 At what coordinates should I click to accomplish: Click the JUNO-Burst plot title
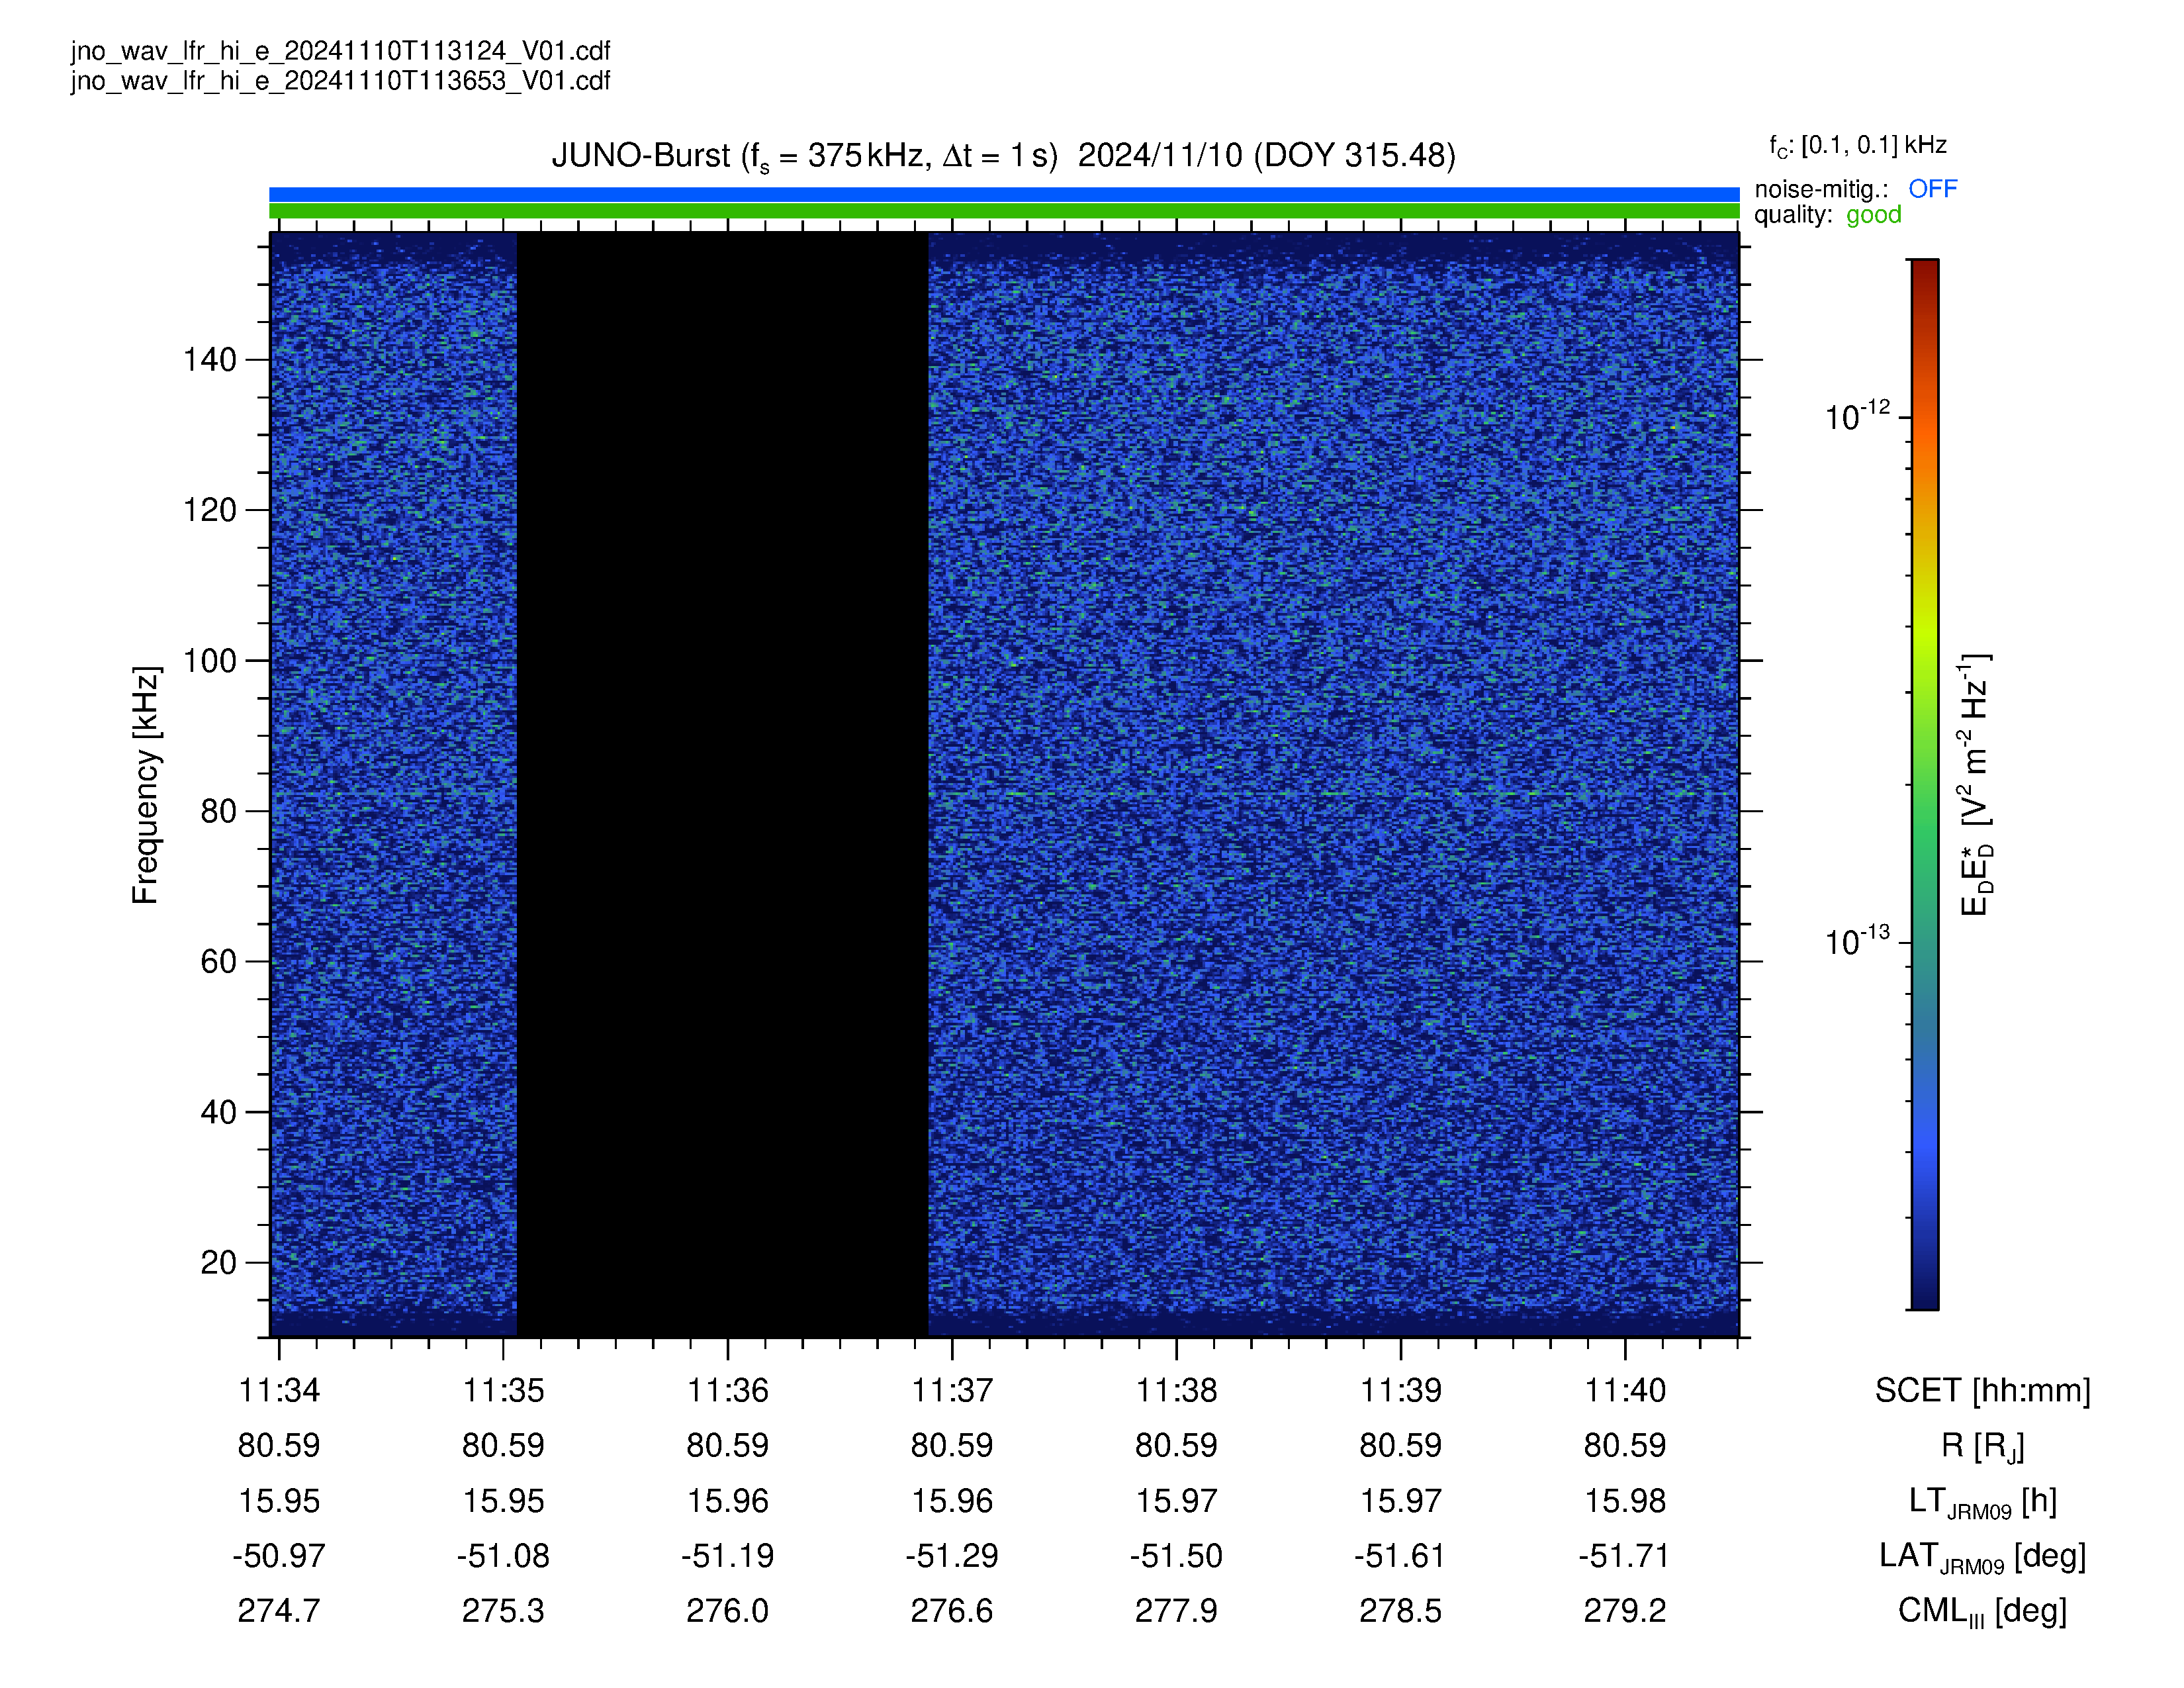tap(1003, 156)
